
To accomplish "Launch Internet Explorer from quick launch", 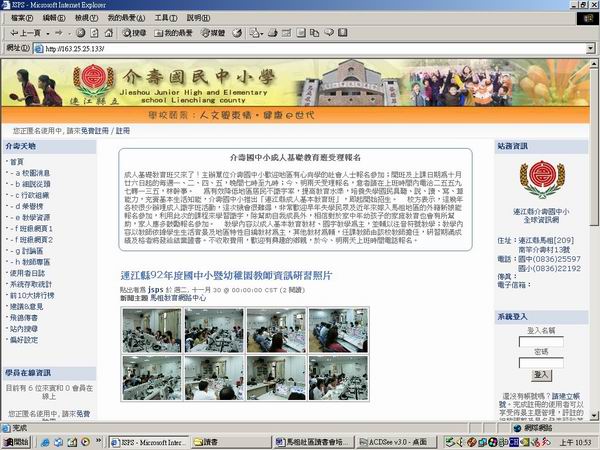I will (45, 442).
